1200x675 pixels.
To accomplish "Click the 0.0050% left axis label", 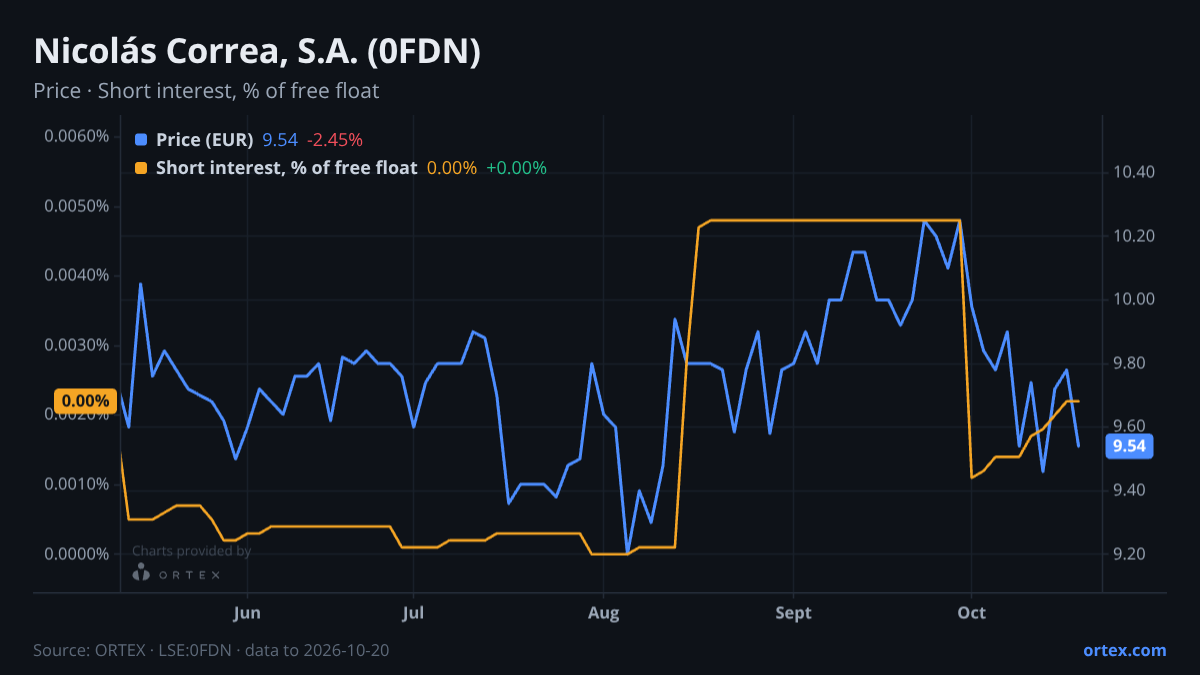I will (x=77, y=206).
